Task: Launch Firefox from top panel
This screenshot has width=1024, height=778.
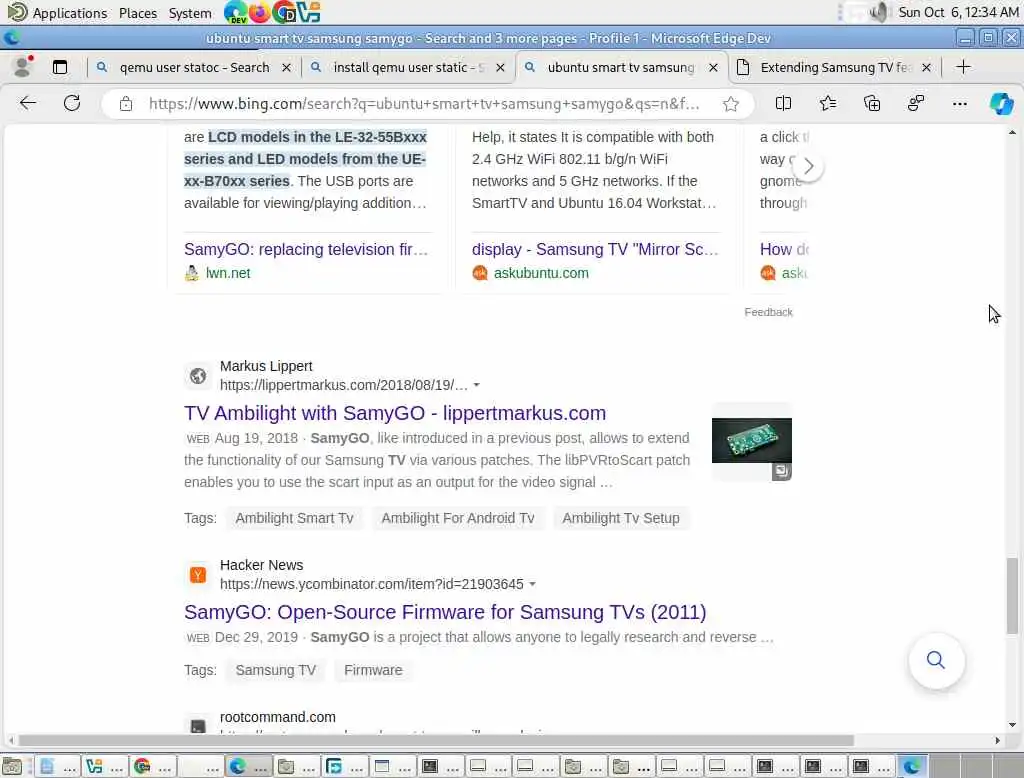Action: click(x=259, y=12)
